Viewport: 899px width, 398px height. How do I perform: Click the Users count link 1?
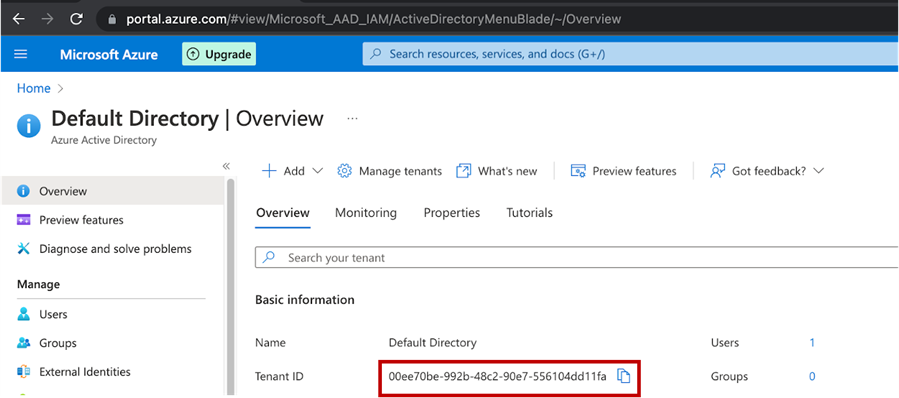click(812, 343)
